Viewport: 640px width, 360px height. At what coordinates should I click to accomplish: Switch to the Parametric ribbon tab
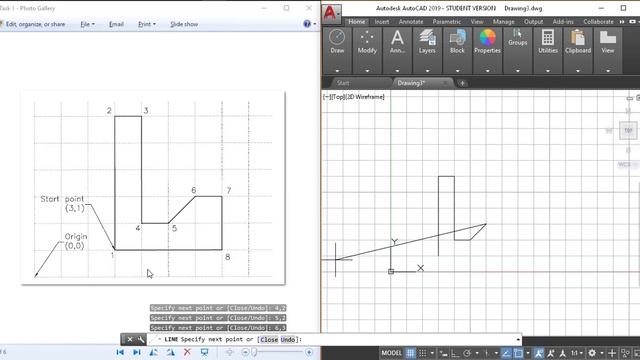[447, 22]
